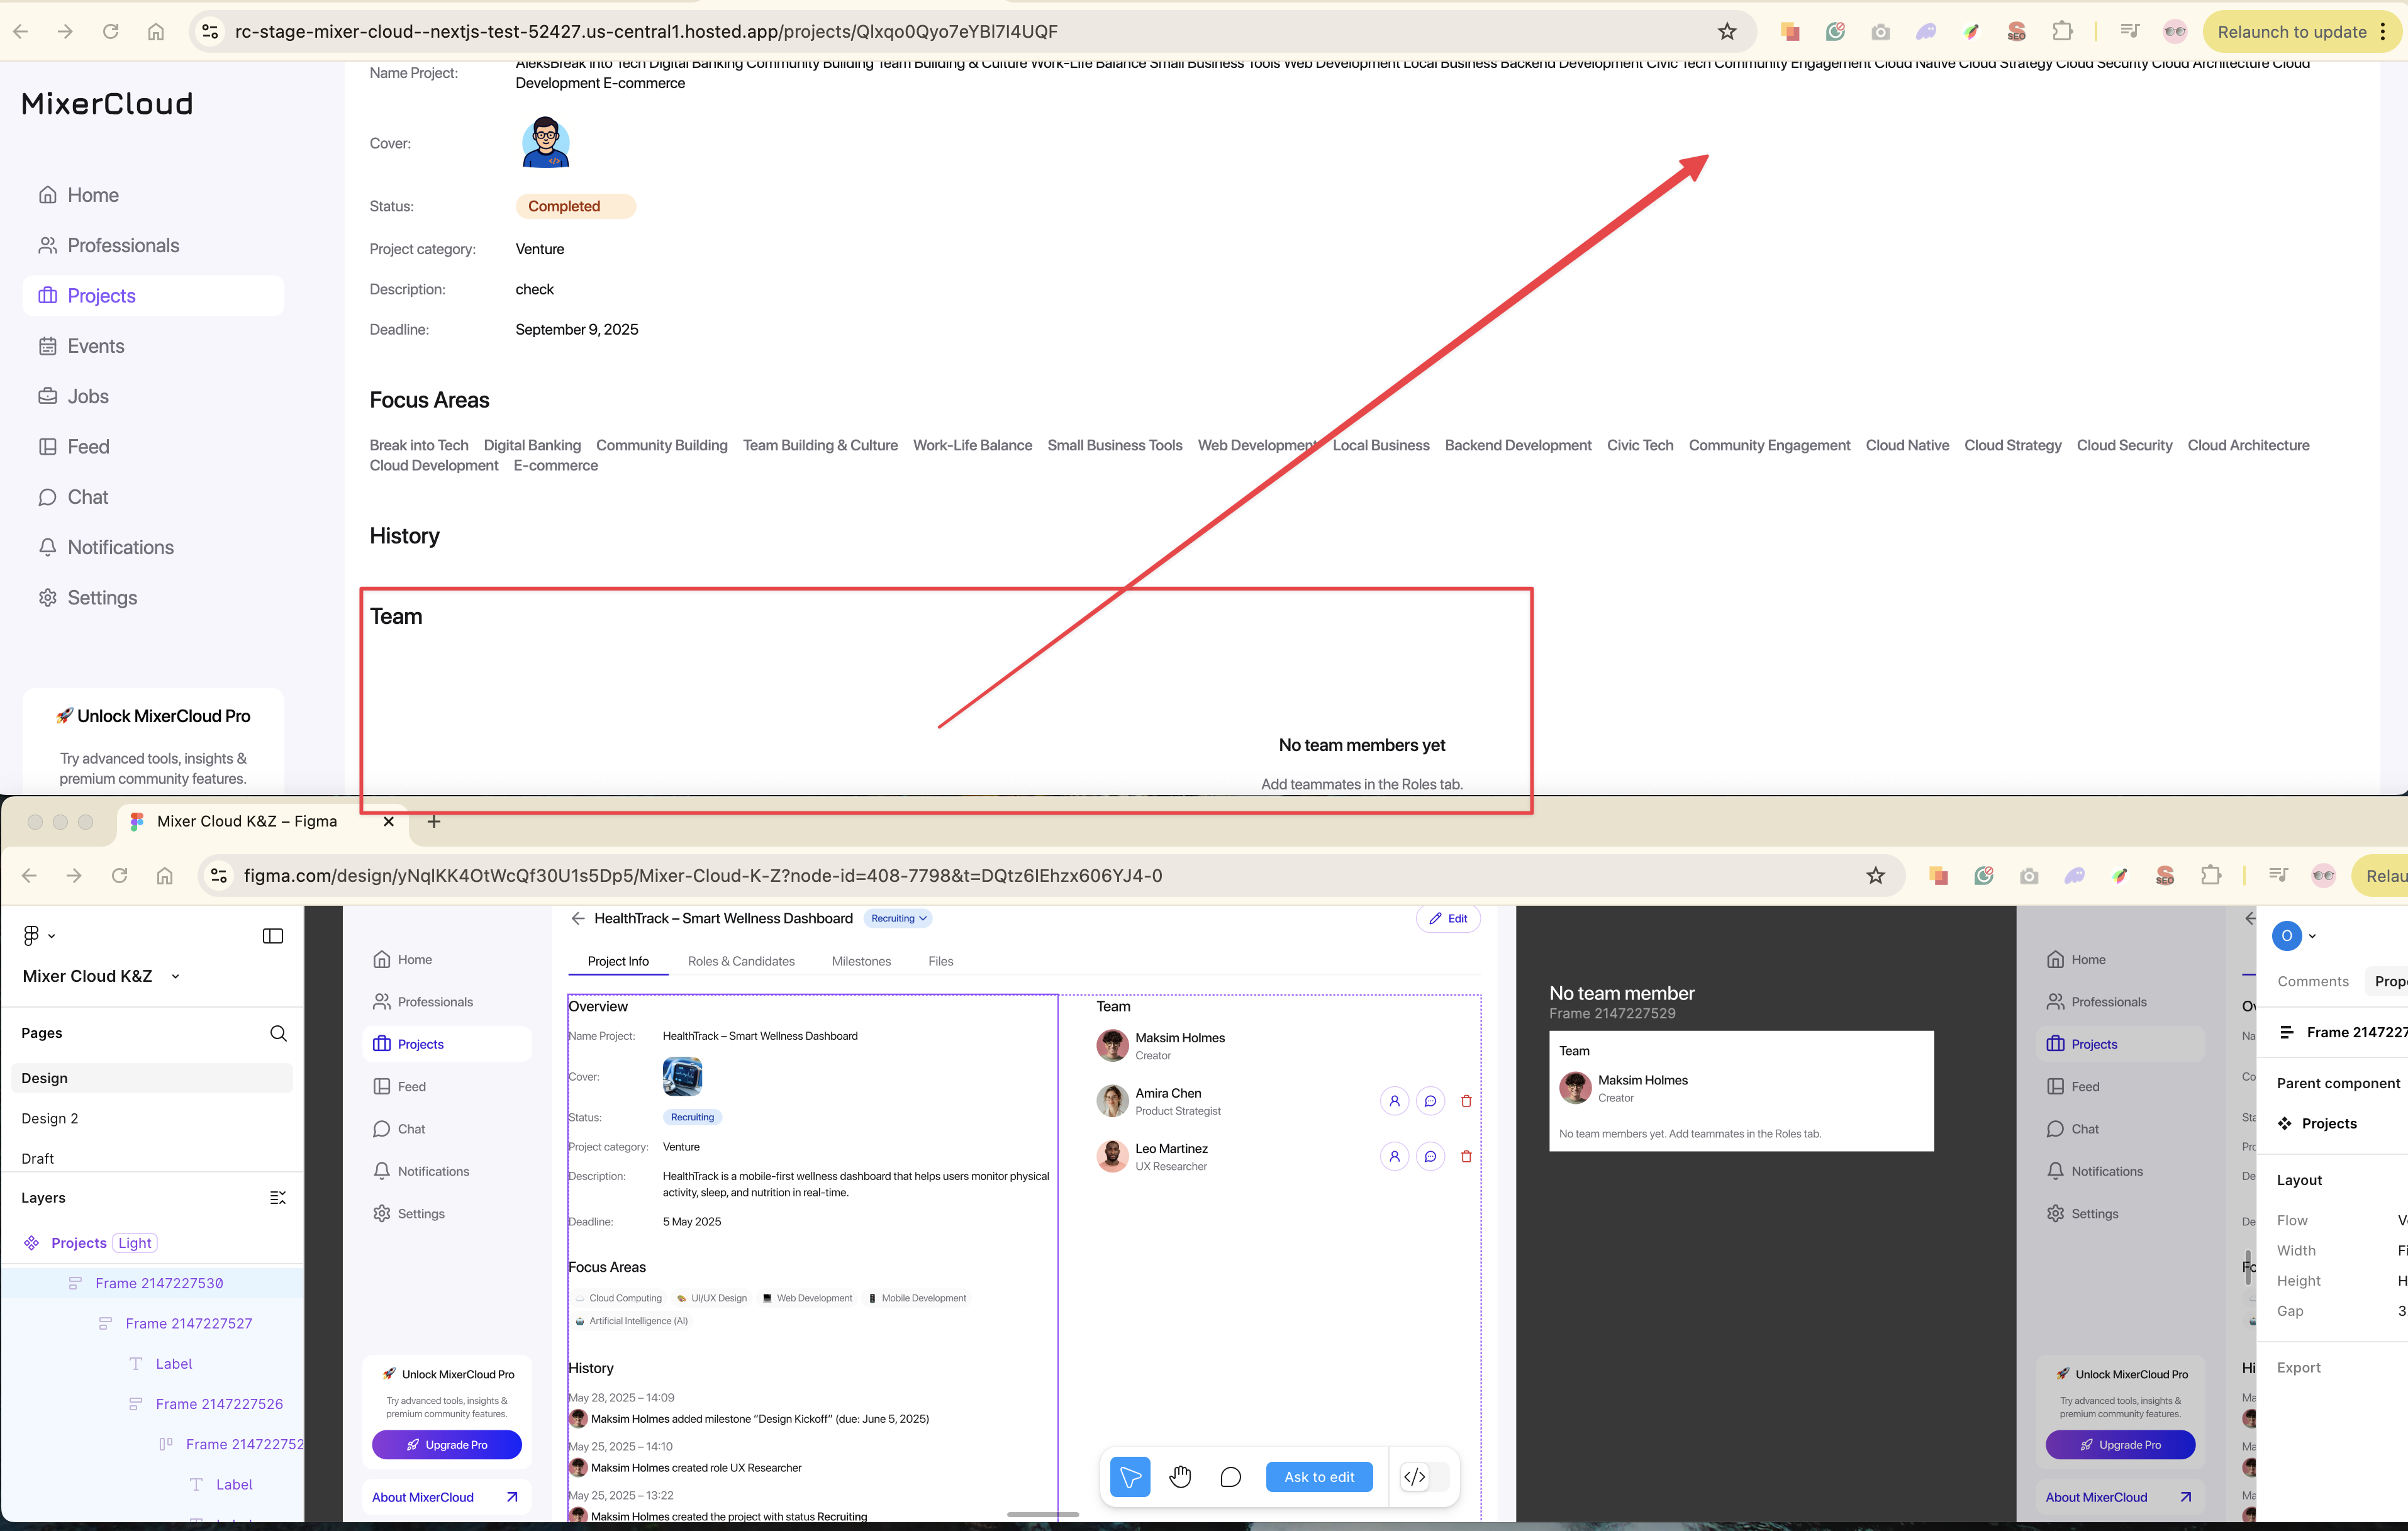Image resolution: width=2408 pixels, height=1531 pixels.
Task: Open the Events page in MixerCloud sidebar
Action: (x=96, y=346)
